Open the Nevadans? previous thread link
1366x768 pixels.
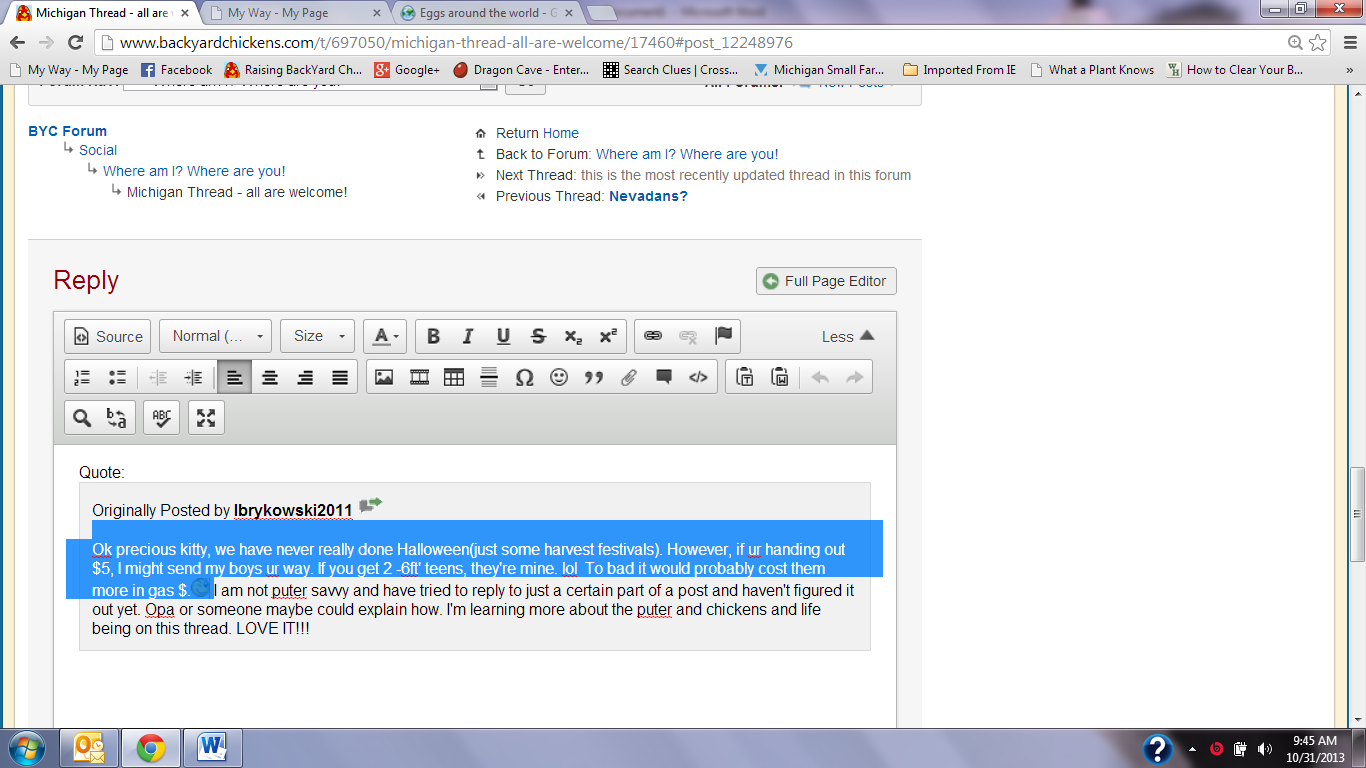click(648, 196)
